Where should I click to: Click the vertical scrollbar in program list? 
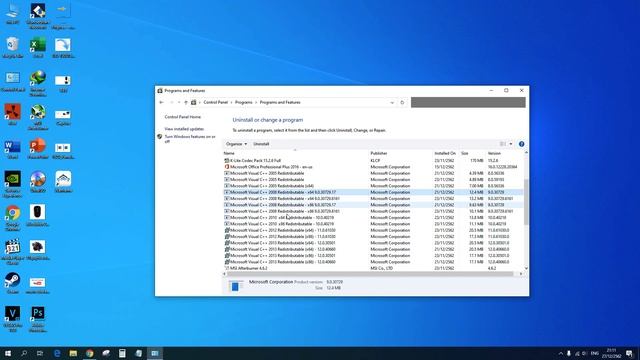[x=526, y=202]
